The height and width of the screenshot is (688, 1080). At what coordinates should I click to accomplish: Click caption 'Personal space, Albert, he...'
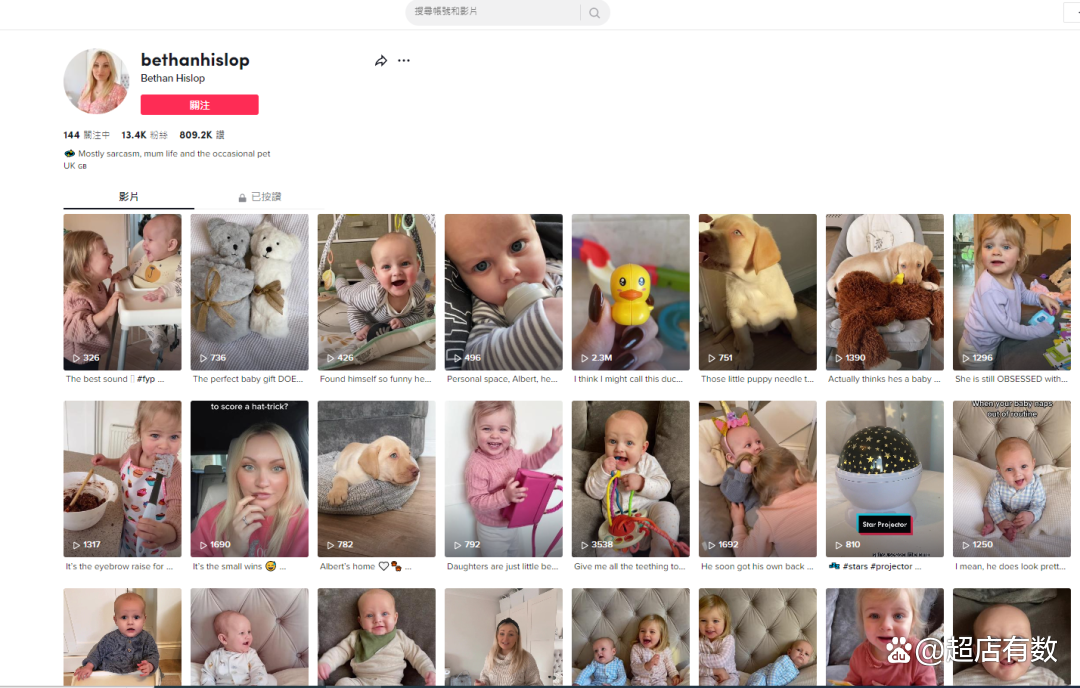502,379
